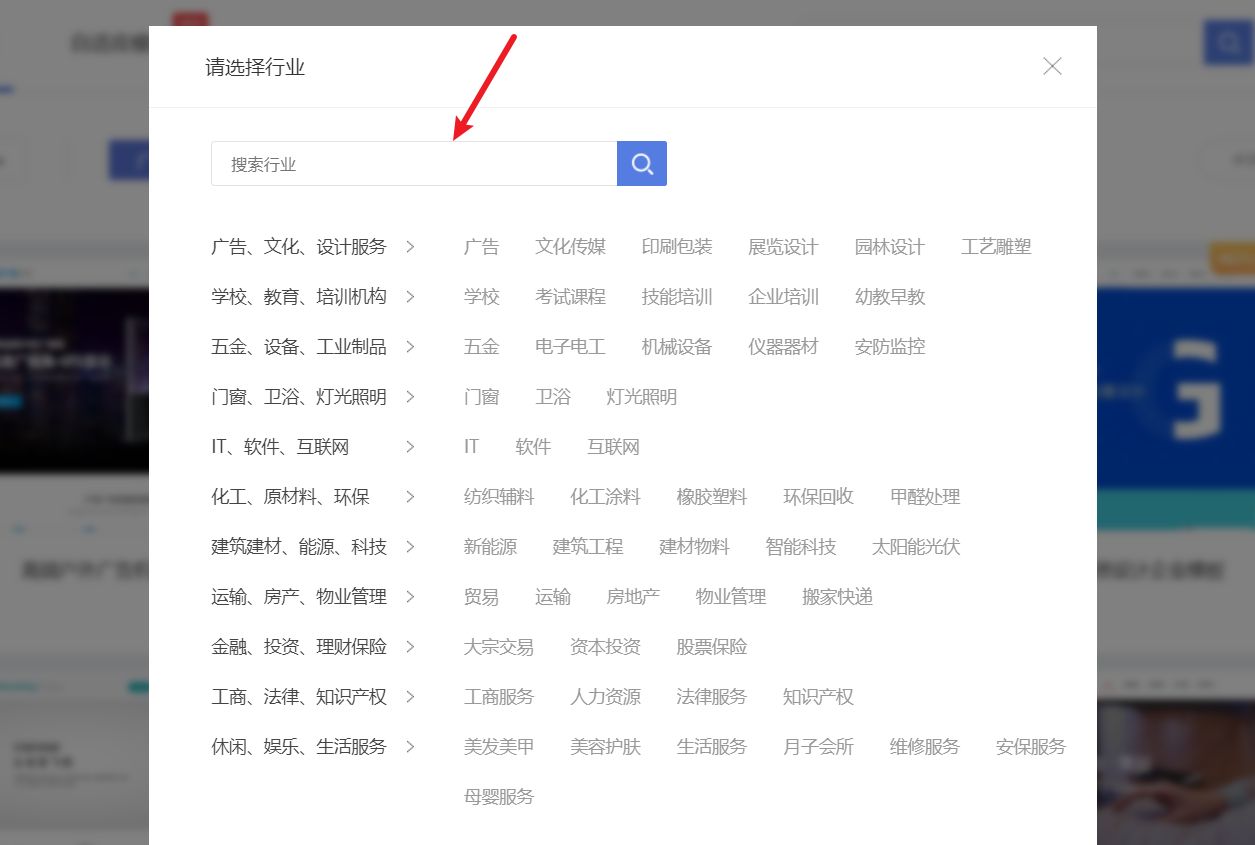
Task: Expand chevron next to 化工、原材料、环保
Action: coord(410,497)
